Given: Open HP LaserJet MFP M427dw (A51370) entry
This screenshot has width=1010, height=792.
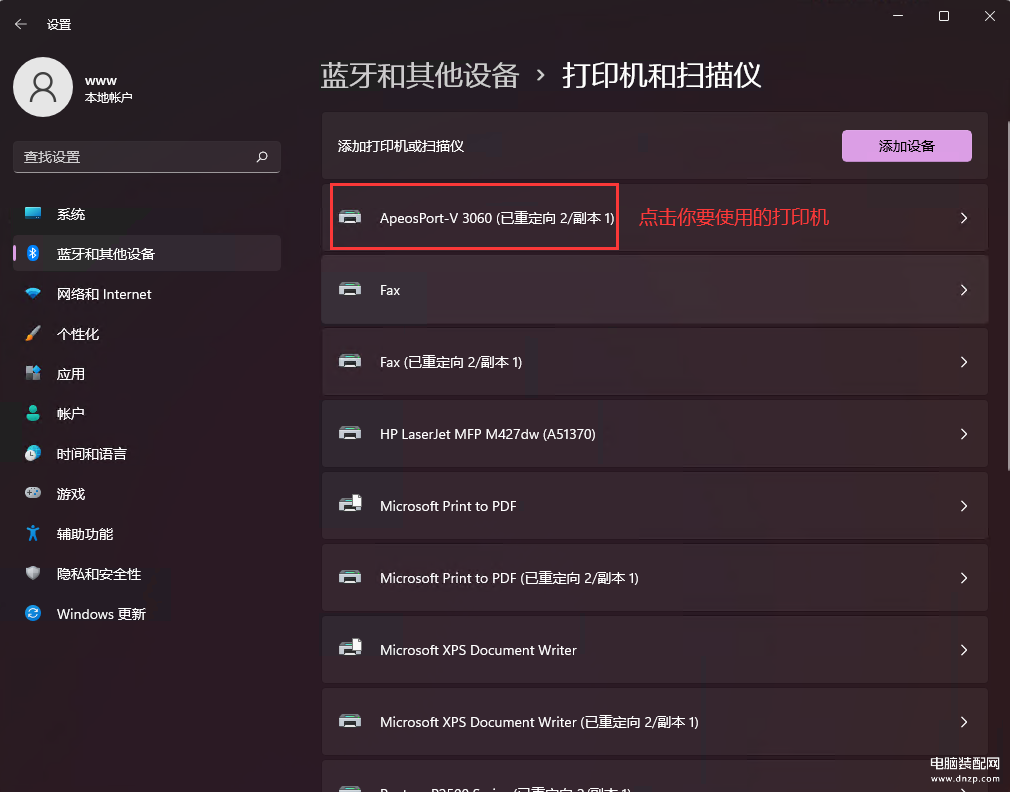Looking at the screenshot, I should (x=654, y=434).
